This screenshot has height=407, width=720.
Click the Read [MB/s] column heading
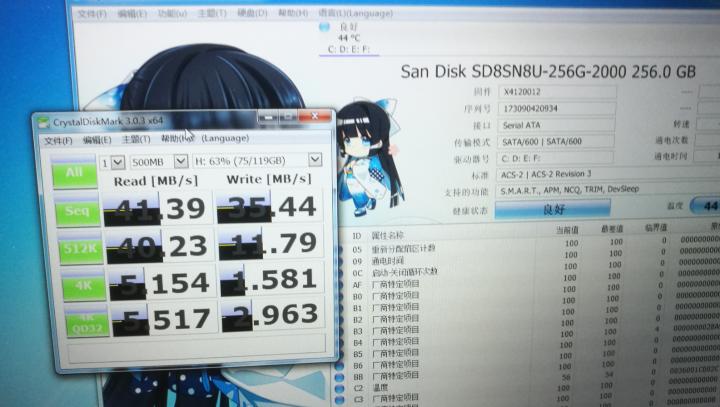pos(156,181)
